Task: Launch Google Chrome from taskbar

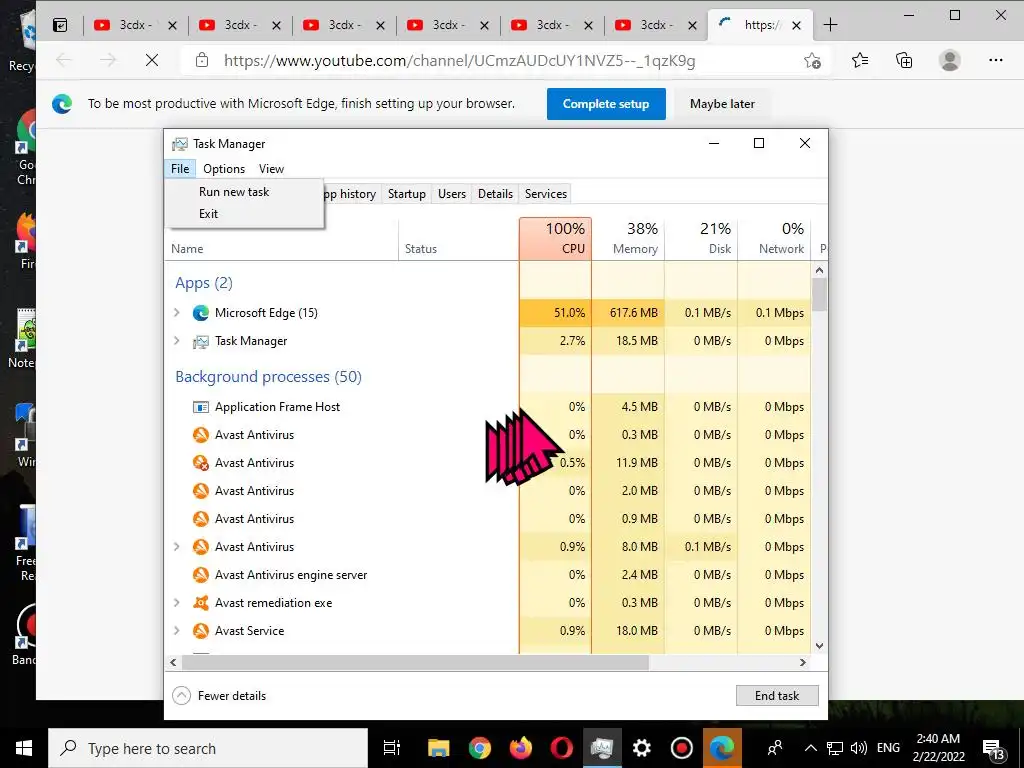Action: 479,748
